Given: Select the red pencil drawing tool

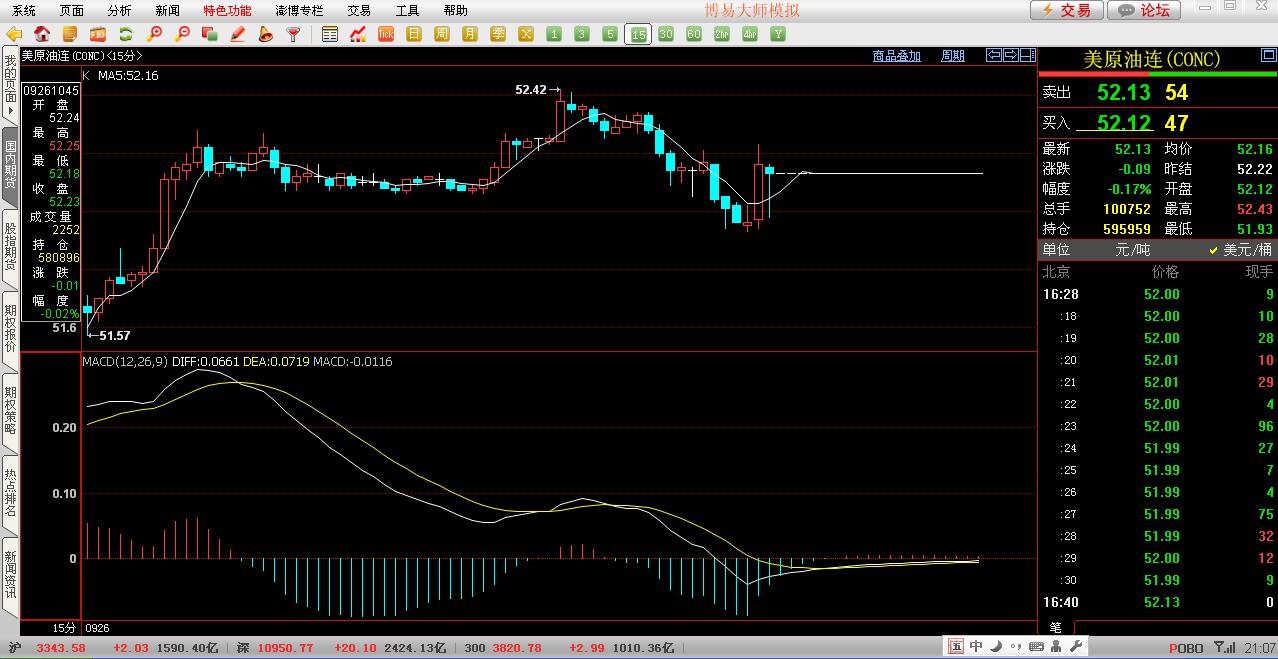Looking at the screenshot, I should 238,34.
